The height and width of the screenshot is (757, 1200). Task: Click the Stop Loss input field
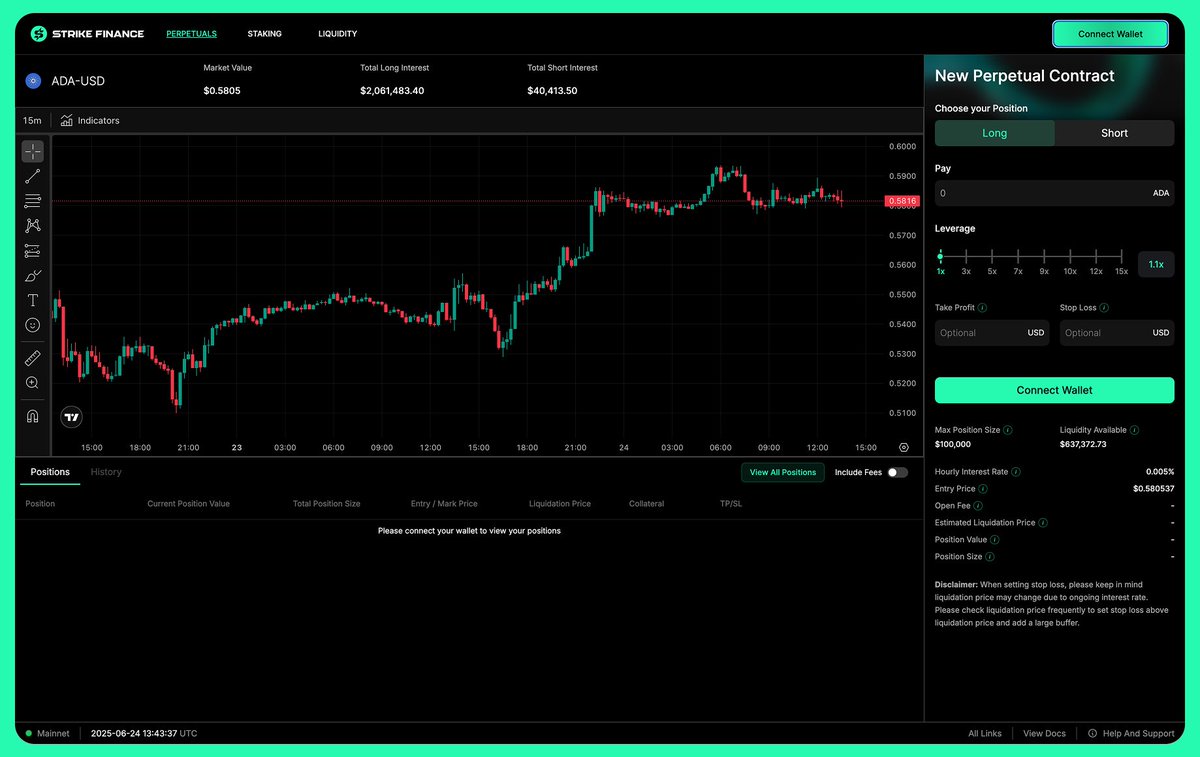(x=1117, y=333)
